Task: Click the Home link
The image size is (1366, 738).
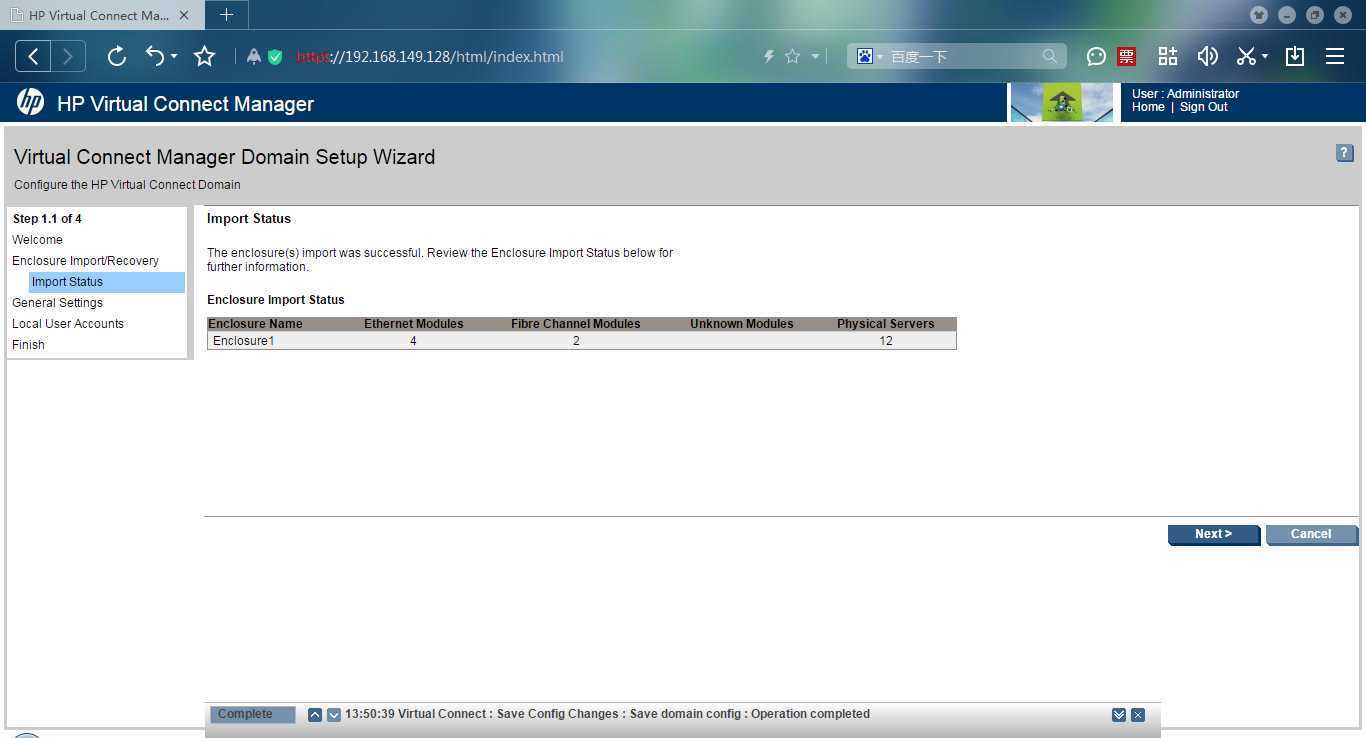Action: 1148,107
